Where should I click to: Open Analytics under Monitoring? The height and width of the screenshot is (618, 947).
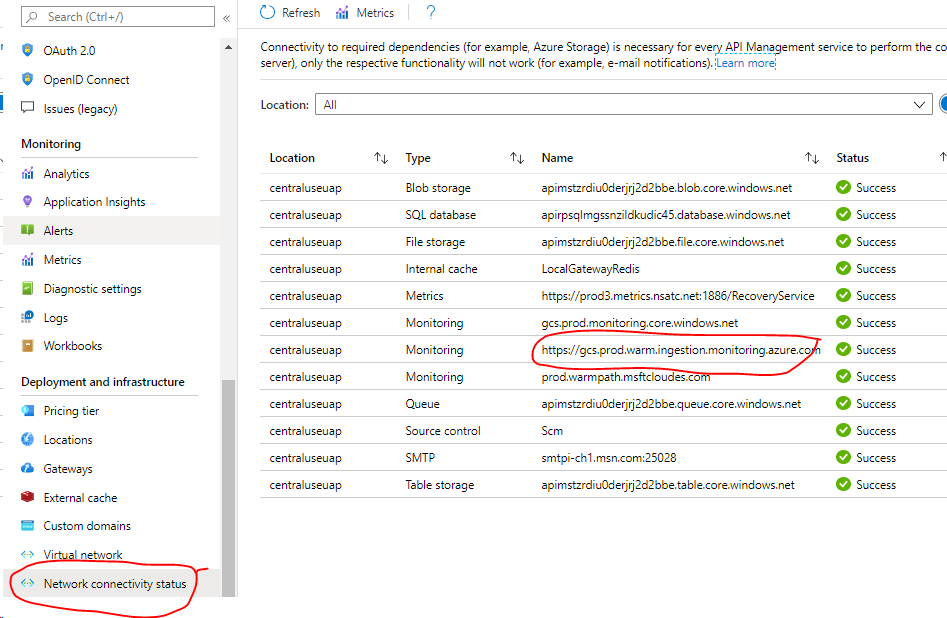[66, 174]
